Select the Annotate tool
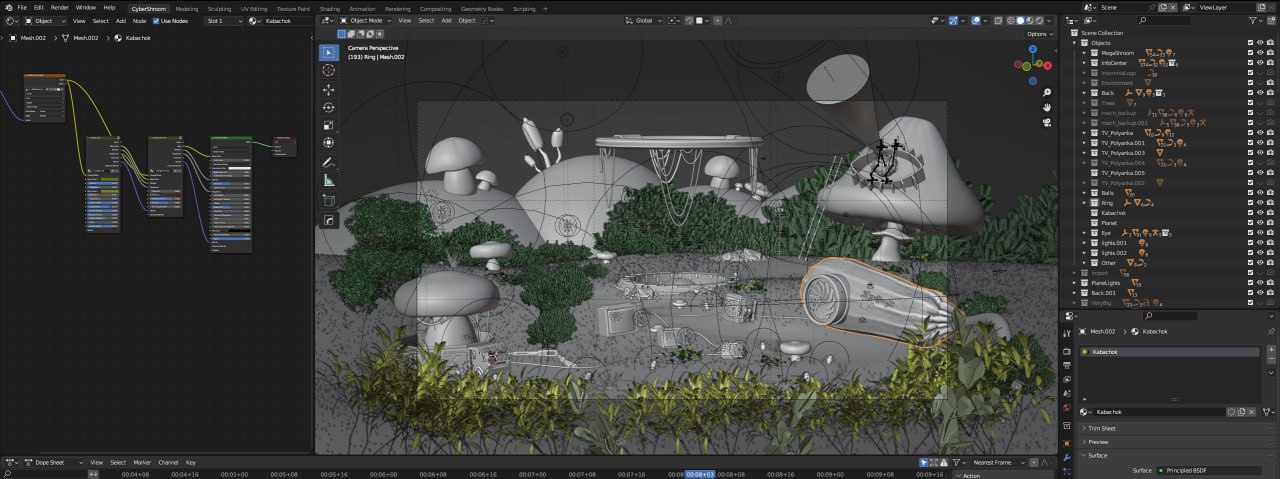The height and width of the screenshot is (479, 1280). pyautogui.click(x=328, y=162)
